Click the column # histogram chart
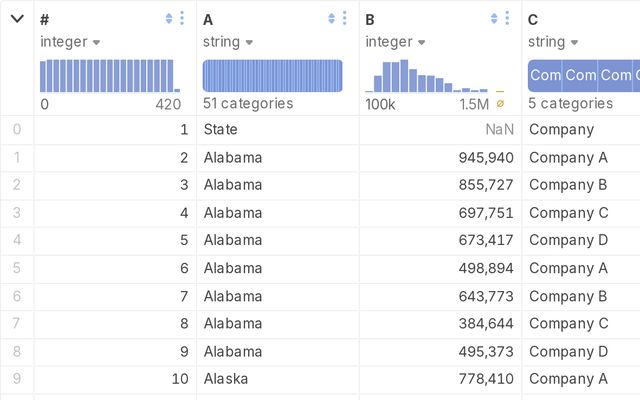The height and width of the screenshot is (400, 640). tap(110, 76)
